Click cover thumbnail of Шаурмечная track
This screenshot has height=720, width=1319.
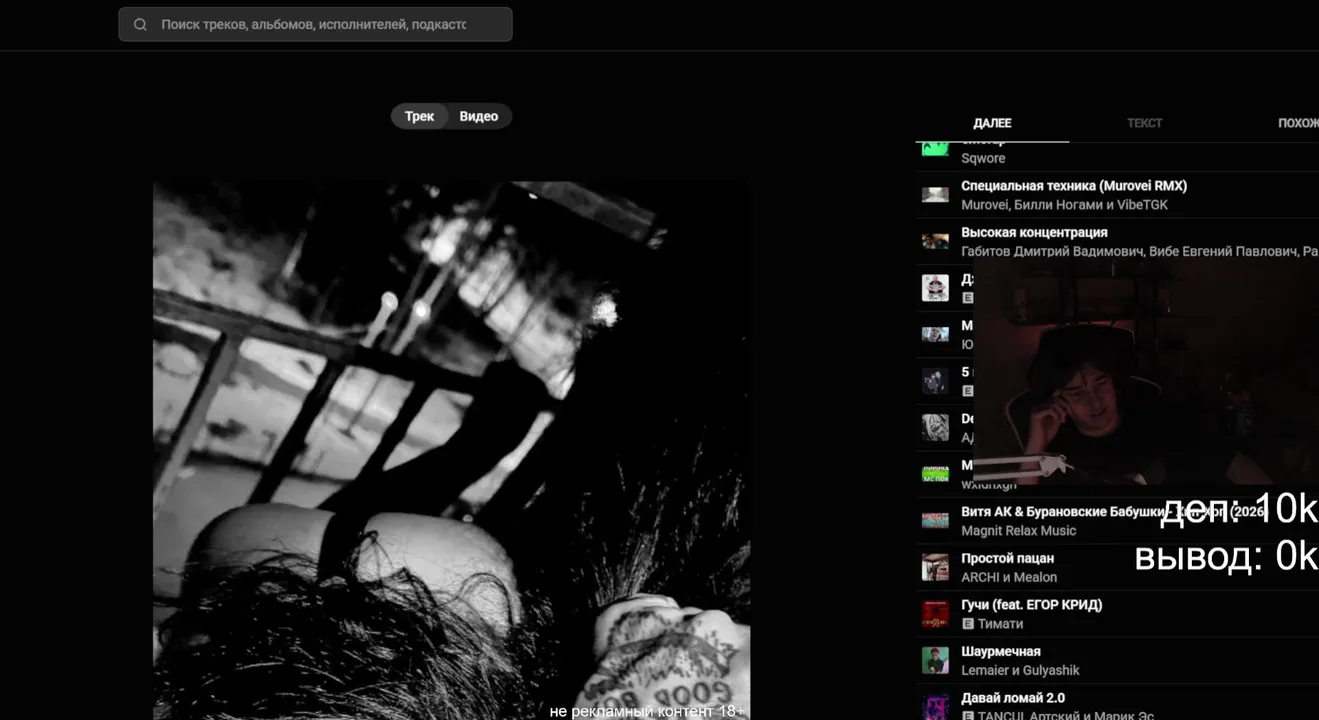[x=935, y=660]
